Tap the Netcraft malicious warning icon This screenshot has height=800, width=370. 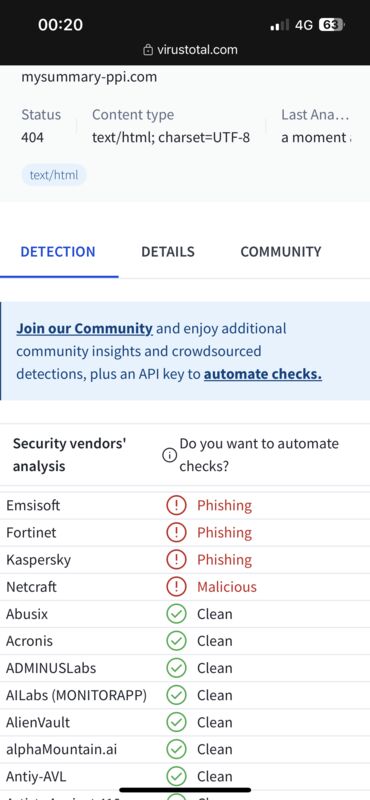pyautogui.click(x=176, y=587)
